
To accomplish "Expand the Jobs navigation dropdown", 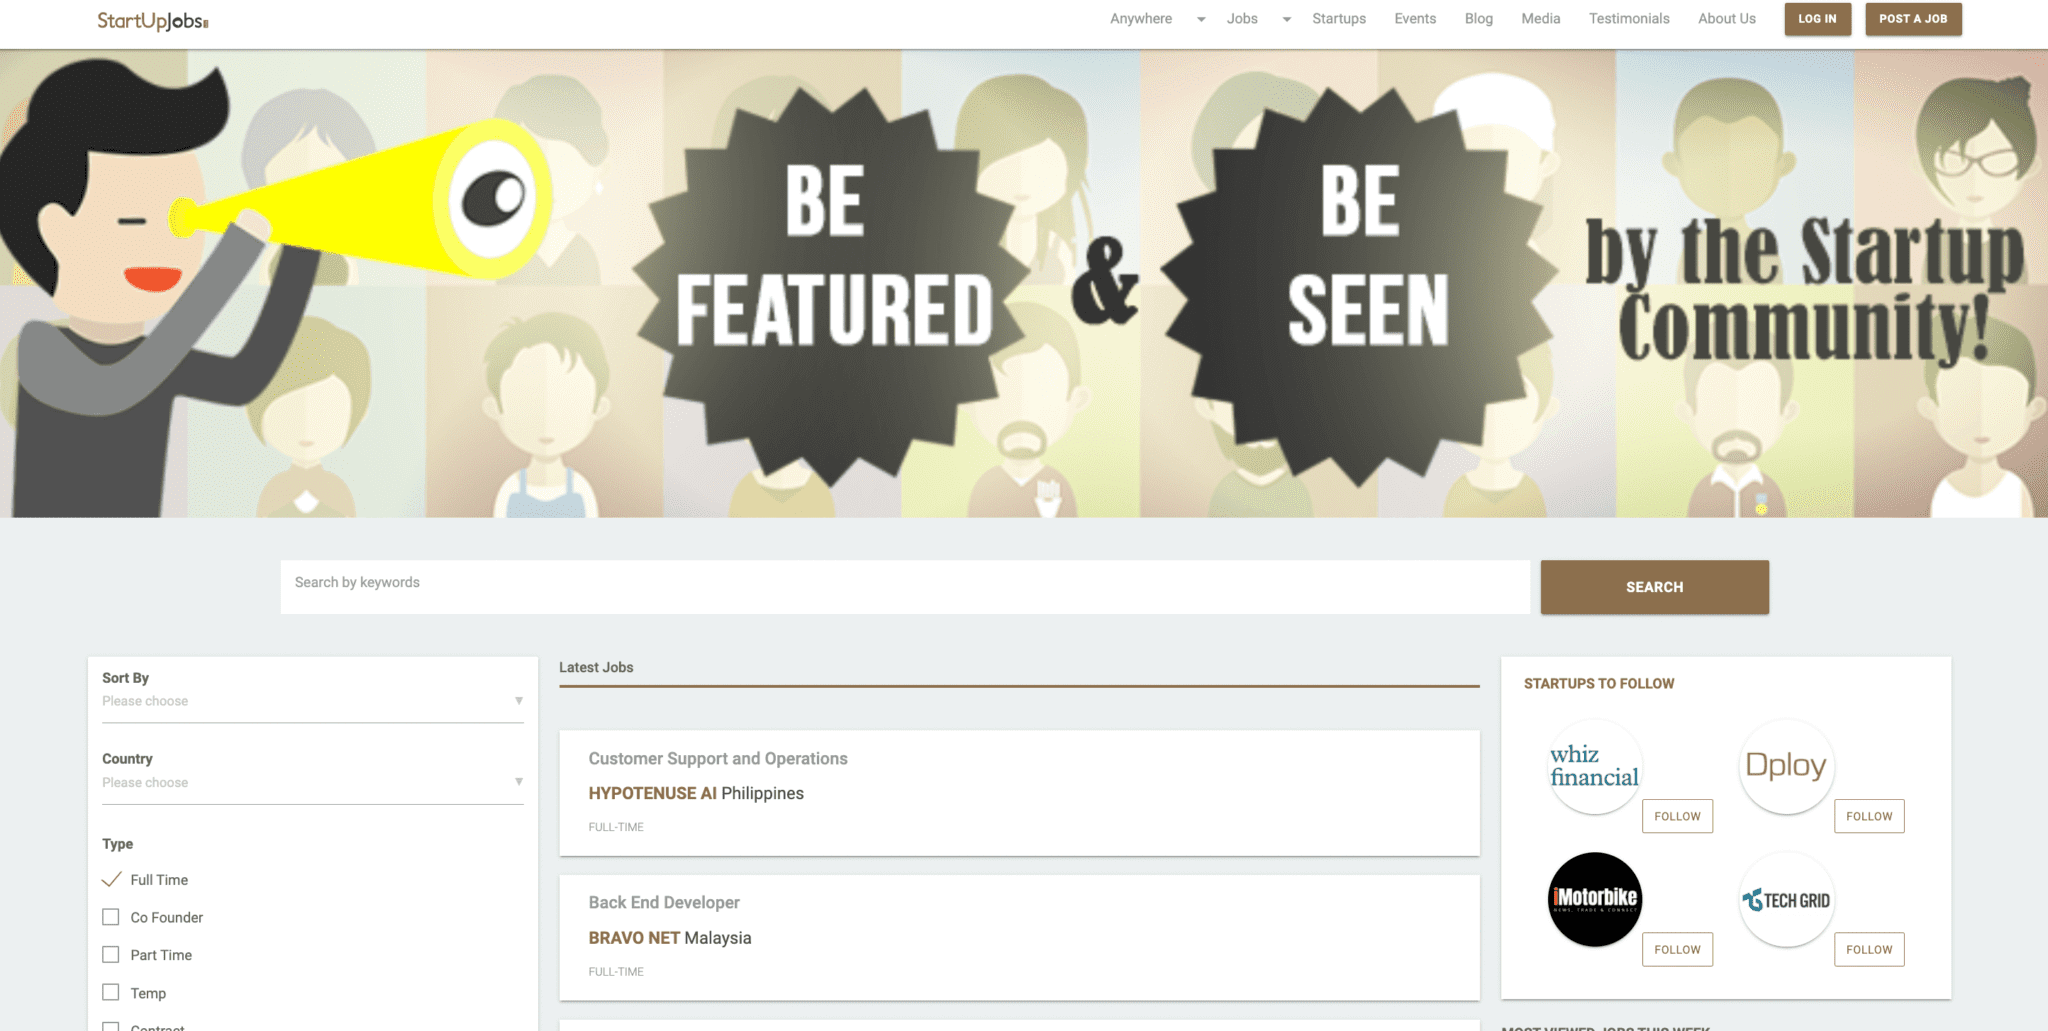I will pos(1242,18).
